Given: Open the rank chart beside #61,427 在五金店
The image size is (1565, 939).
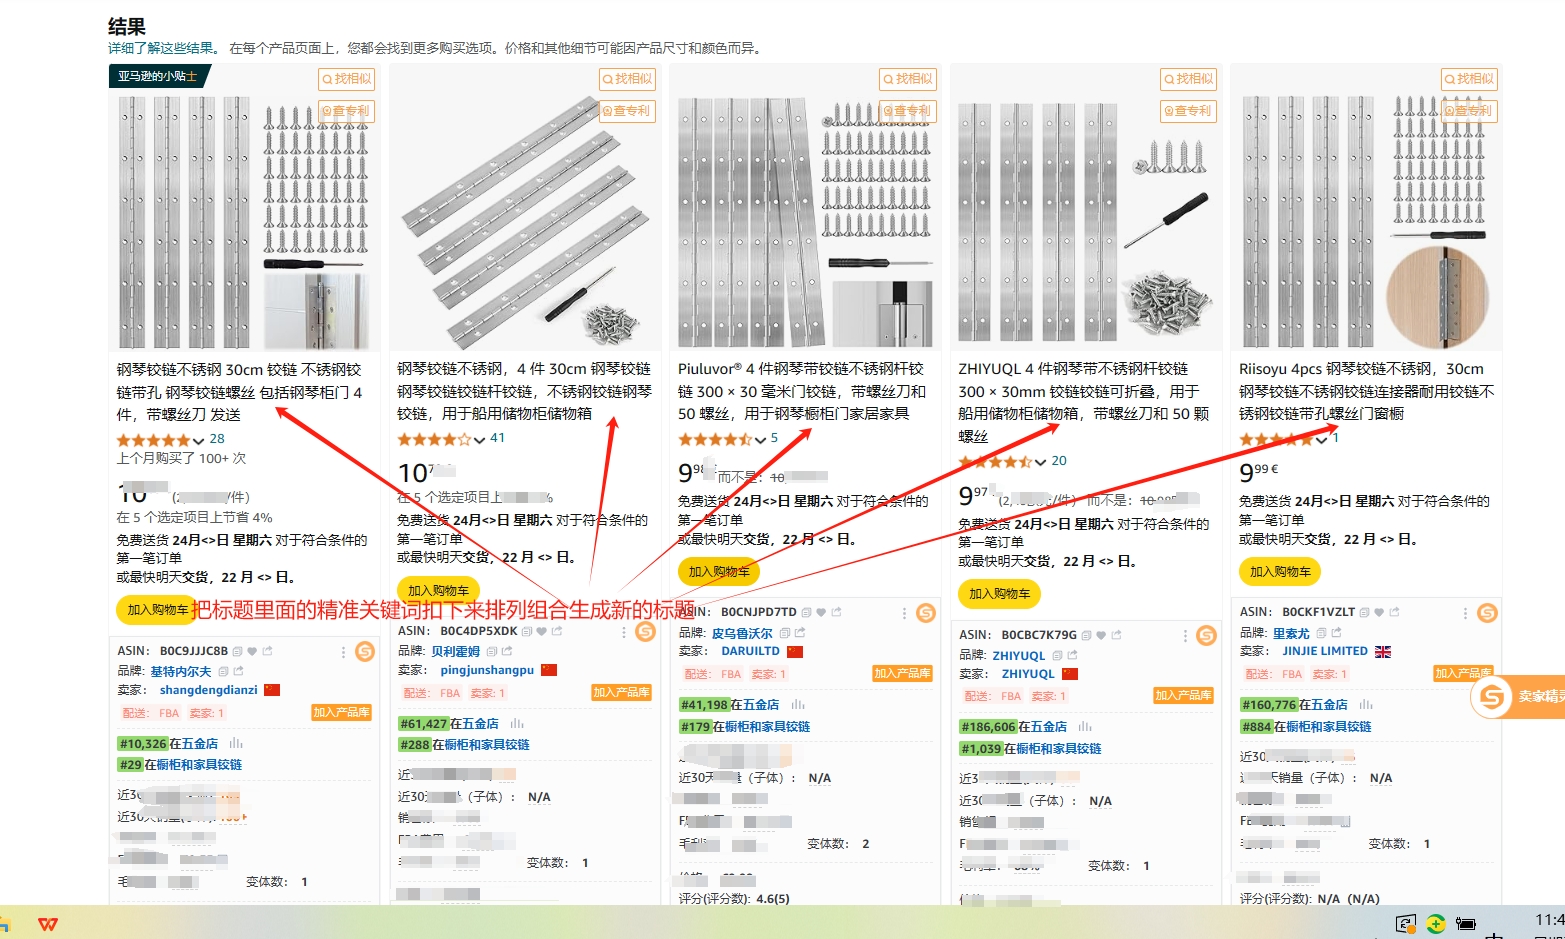Looking at the screenshot, I should pyautogui.click(x=517, y=724).
